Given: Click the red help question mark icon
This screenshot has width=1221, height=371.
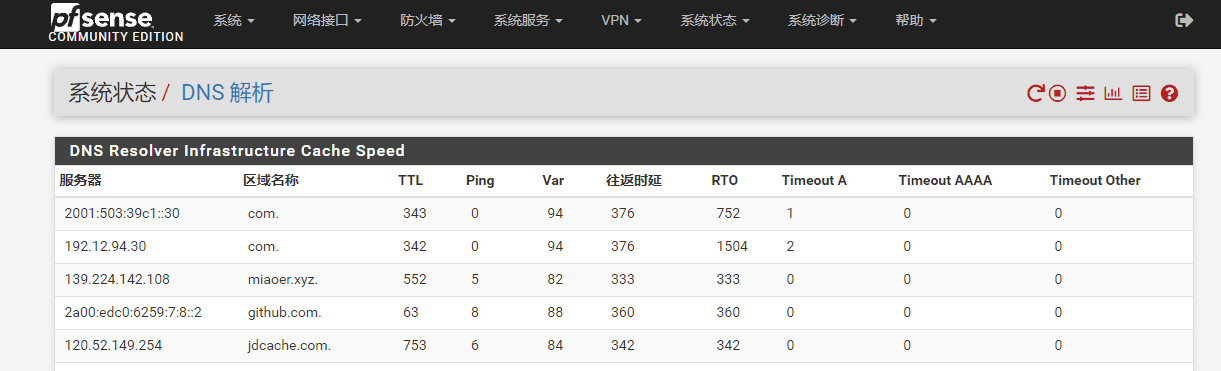Looking at the screenshot, I should pyautogui.click(x=1169, y=93).
